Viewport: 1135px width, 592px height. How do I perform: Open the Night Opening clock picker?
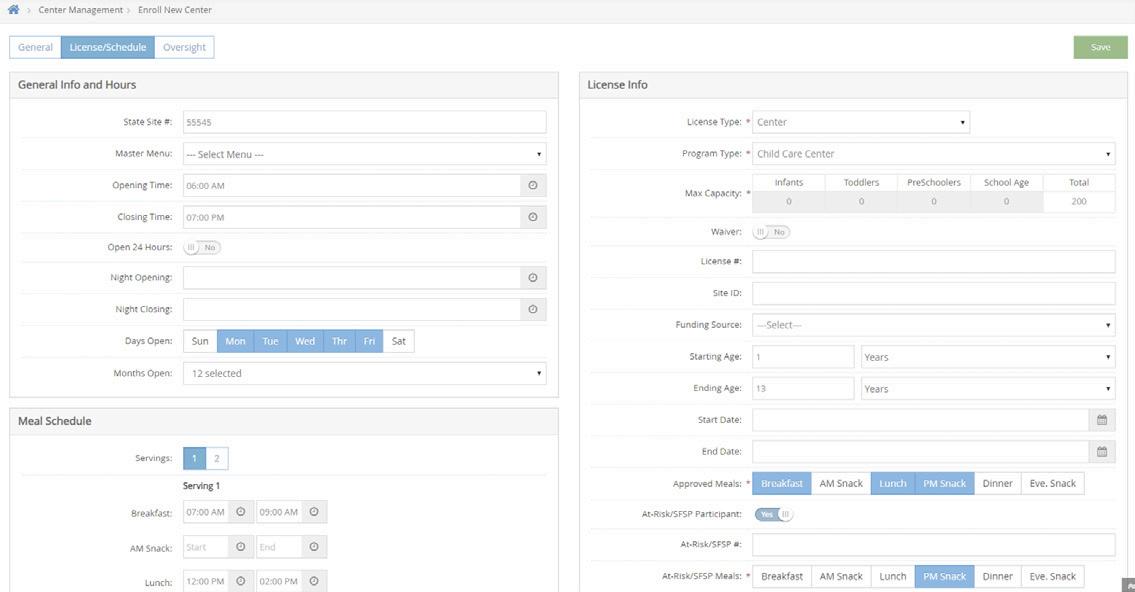coord(533,278)
